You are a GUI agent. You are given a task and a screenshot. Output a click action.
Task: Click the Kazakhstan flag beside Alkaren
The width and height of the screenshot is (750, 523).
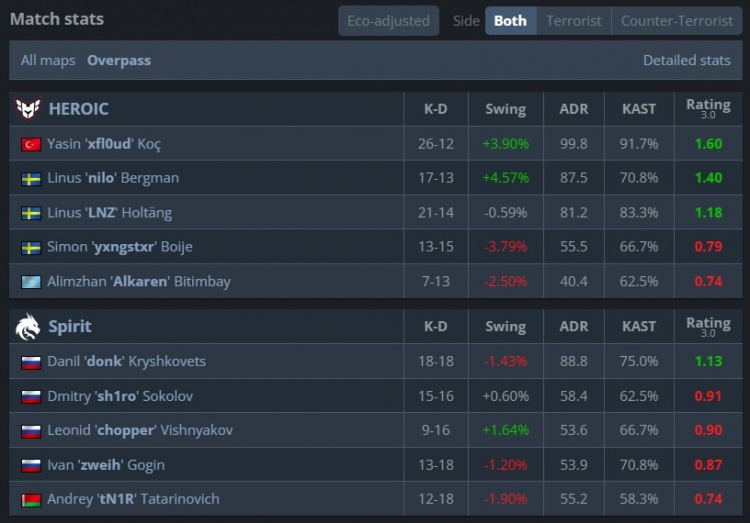[x=30, y=282]
